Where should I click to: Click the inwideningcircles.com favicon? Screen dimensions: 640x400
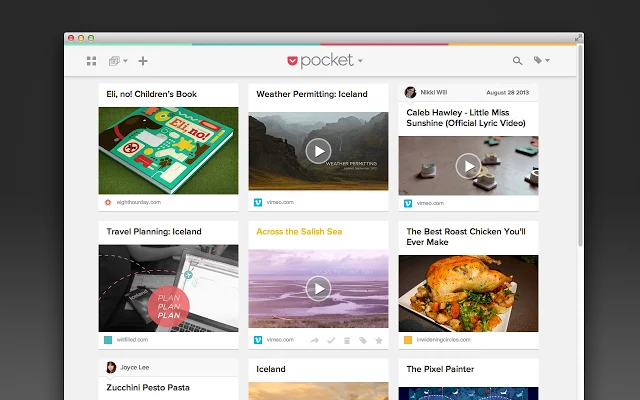(x=408, y=340)
